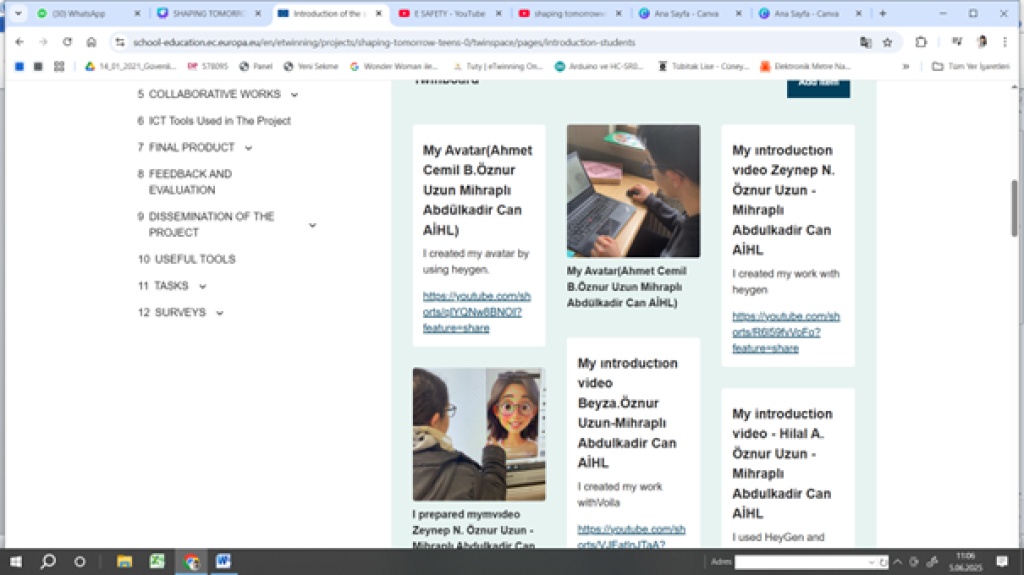Screen dimensions: 1024x575
Task: Click the translate page icon in address bar
Action: coord(866,42)
